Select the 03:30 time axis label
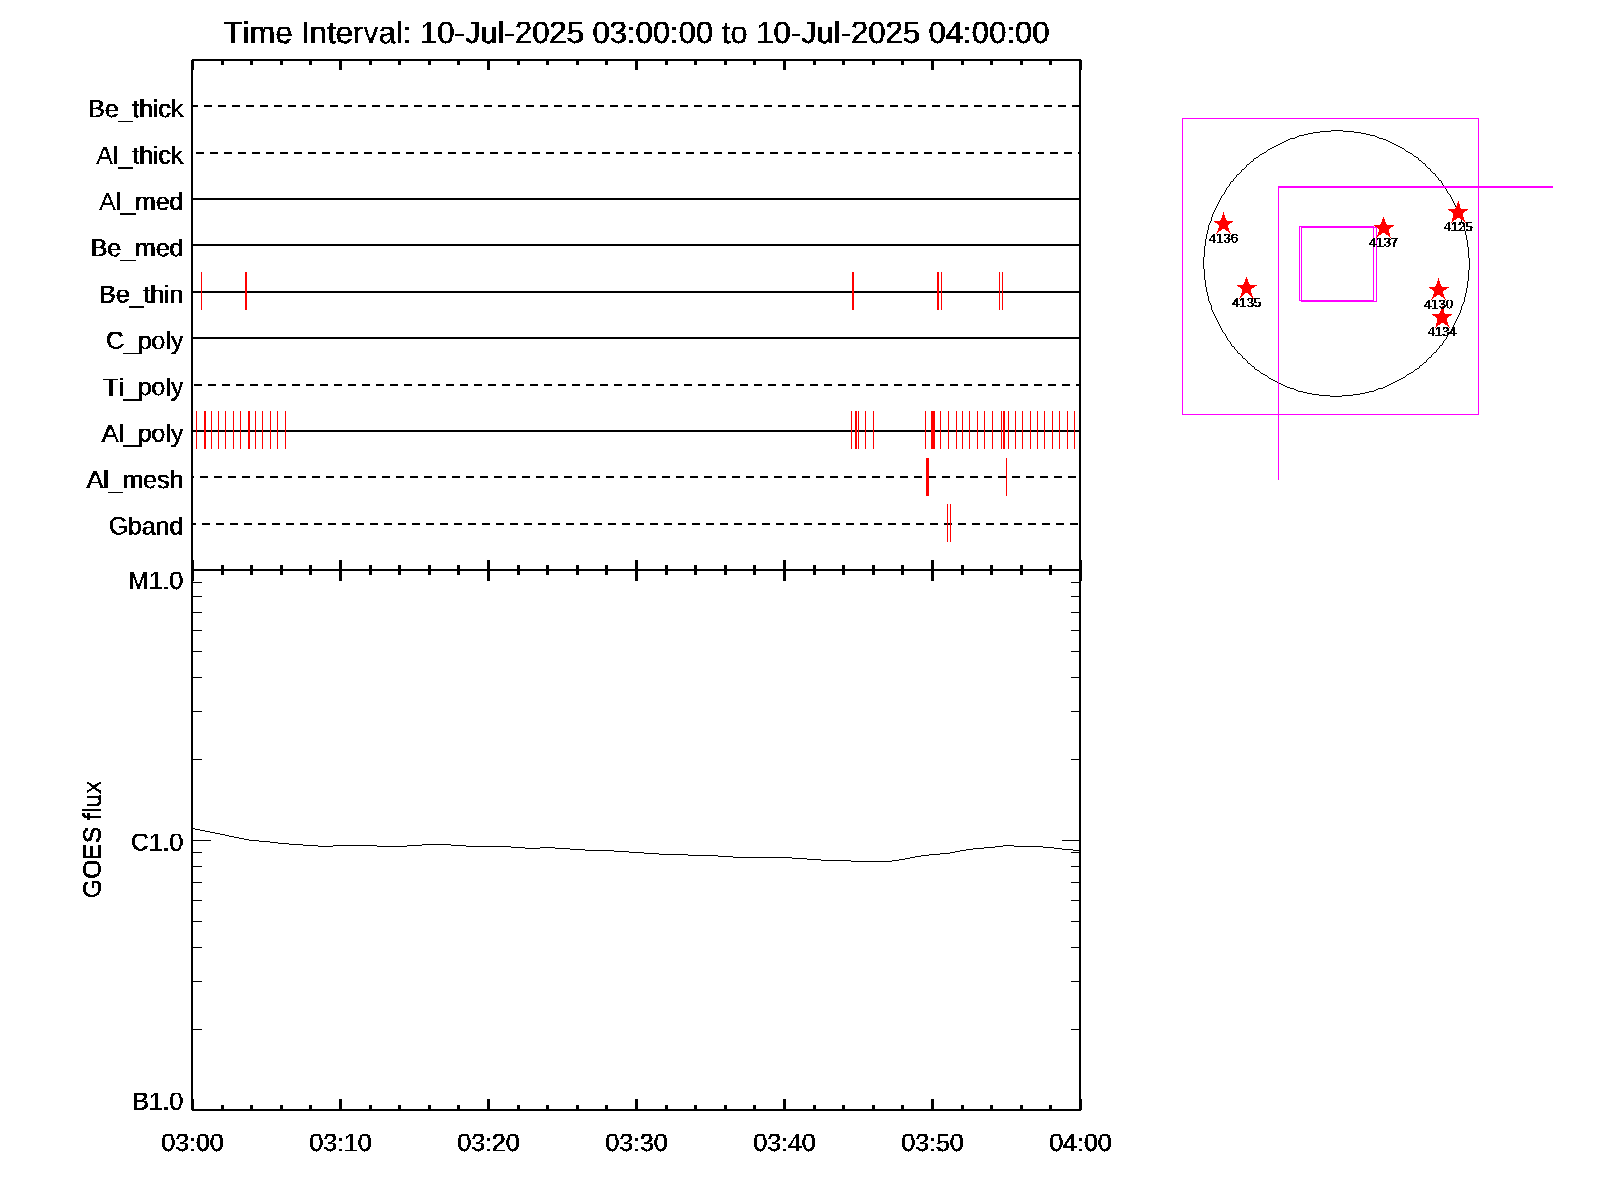Viewport: 1600px width, 1200px height. tap(636, 1142)
